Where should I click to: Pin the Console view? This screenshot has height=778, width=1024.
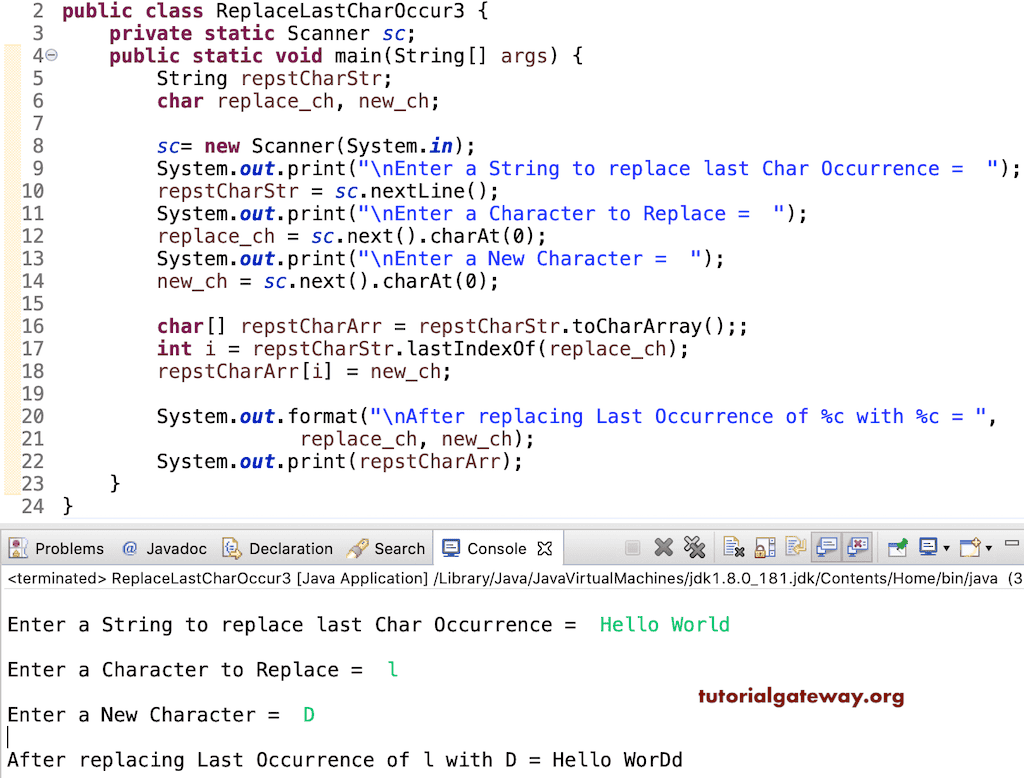pos(896,547)
